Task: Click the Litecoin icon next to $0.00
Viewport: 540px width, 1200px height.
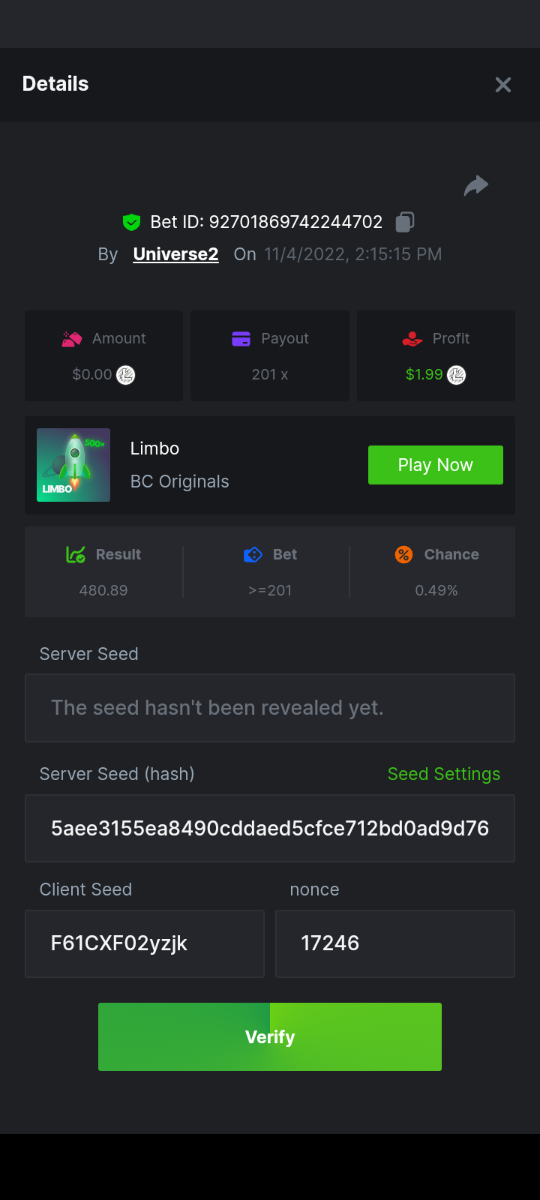Action: (x=126, y=375)
